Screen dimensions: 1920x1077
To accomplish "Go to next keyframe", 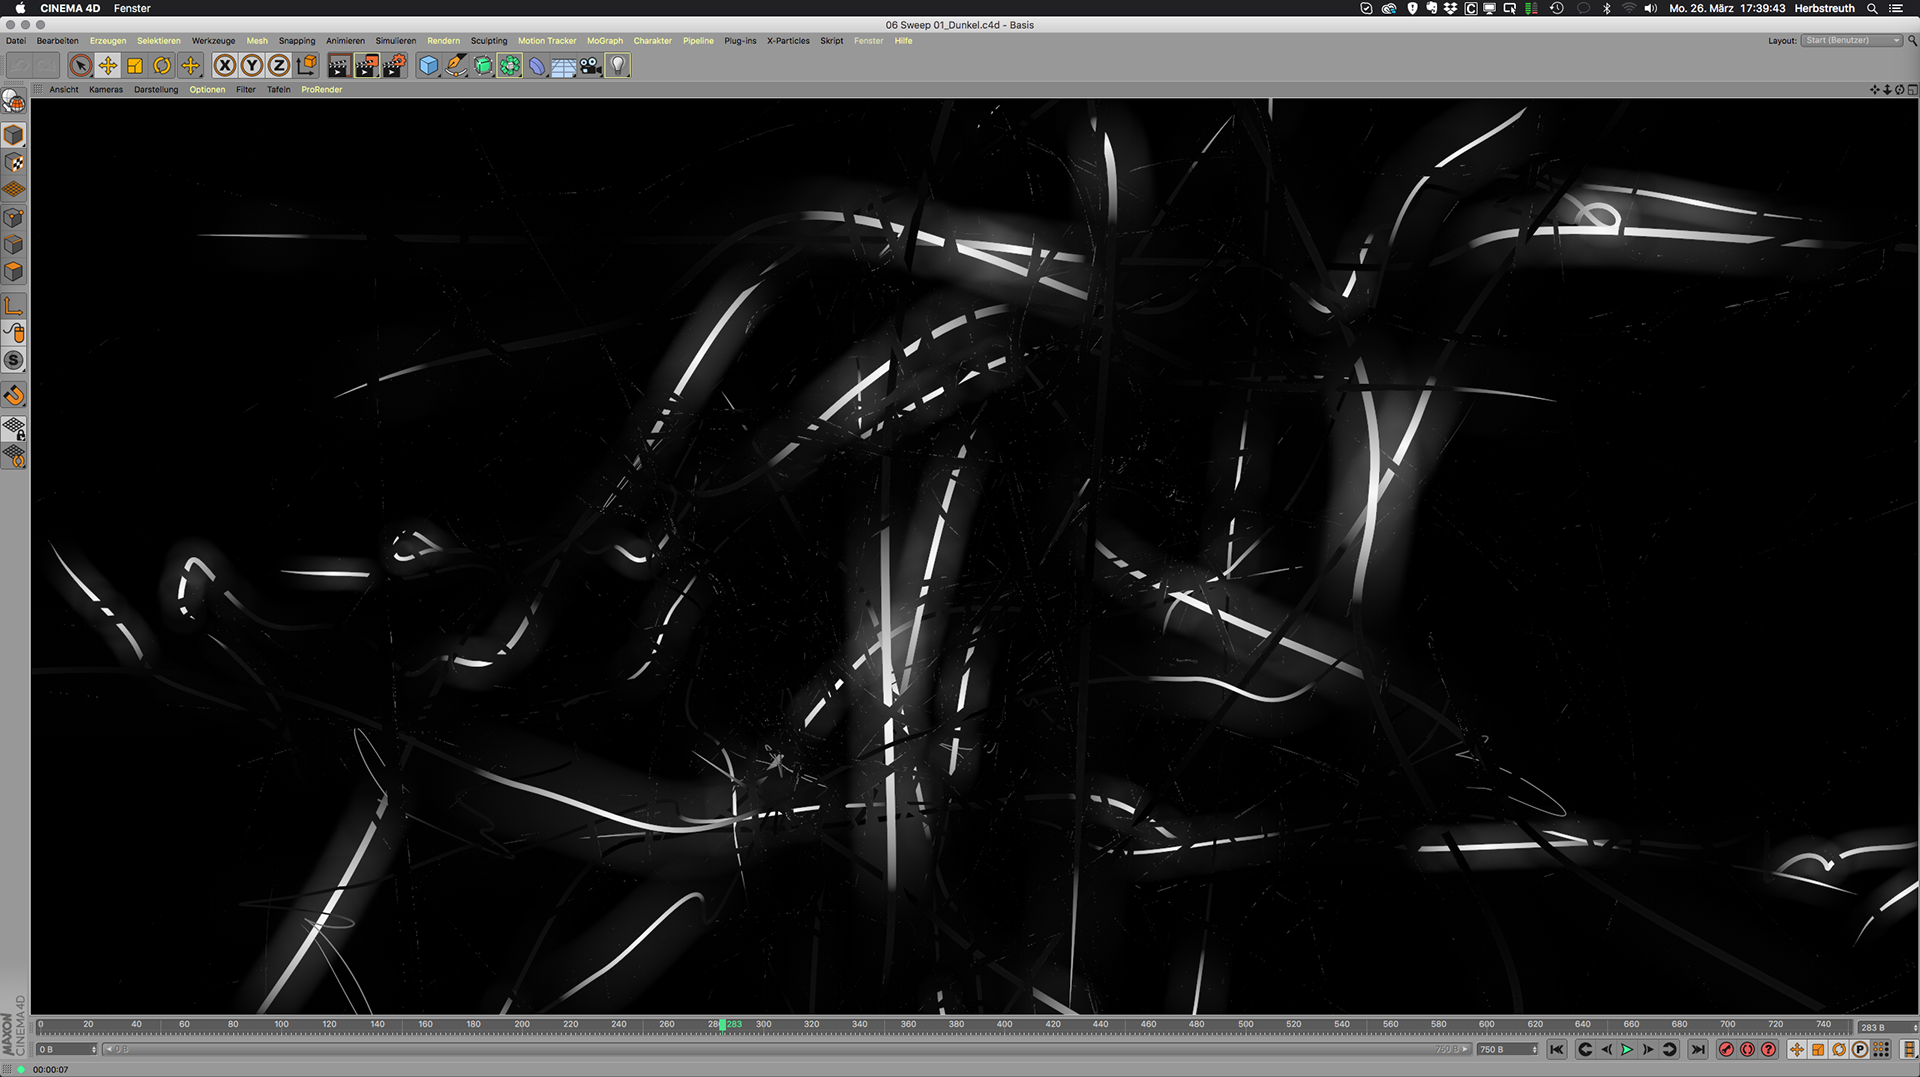I will (1669, 1049).
